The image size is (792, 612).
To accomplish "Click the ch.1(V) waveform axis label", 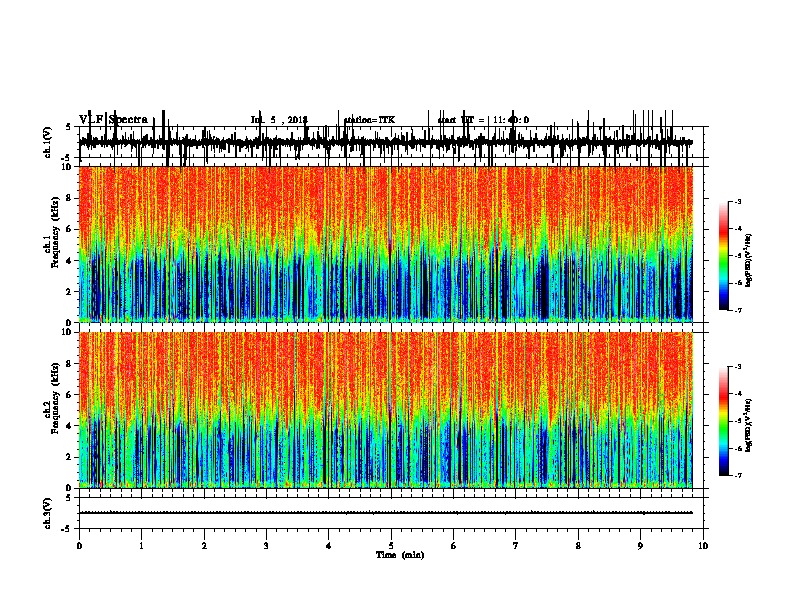I will [47, 142].
